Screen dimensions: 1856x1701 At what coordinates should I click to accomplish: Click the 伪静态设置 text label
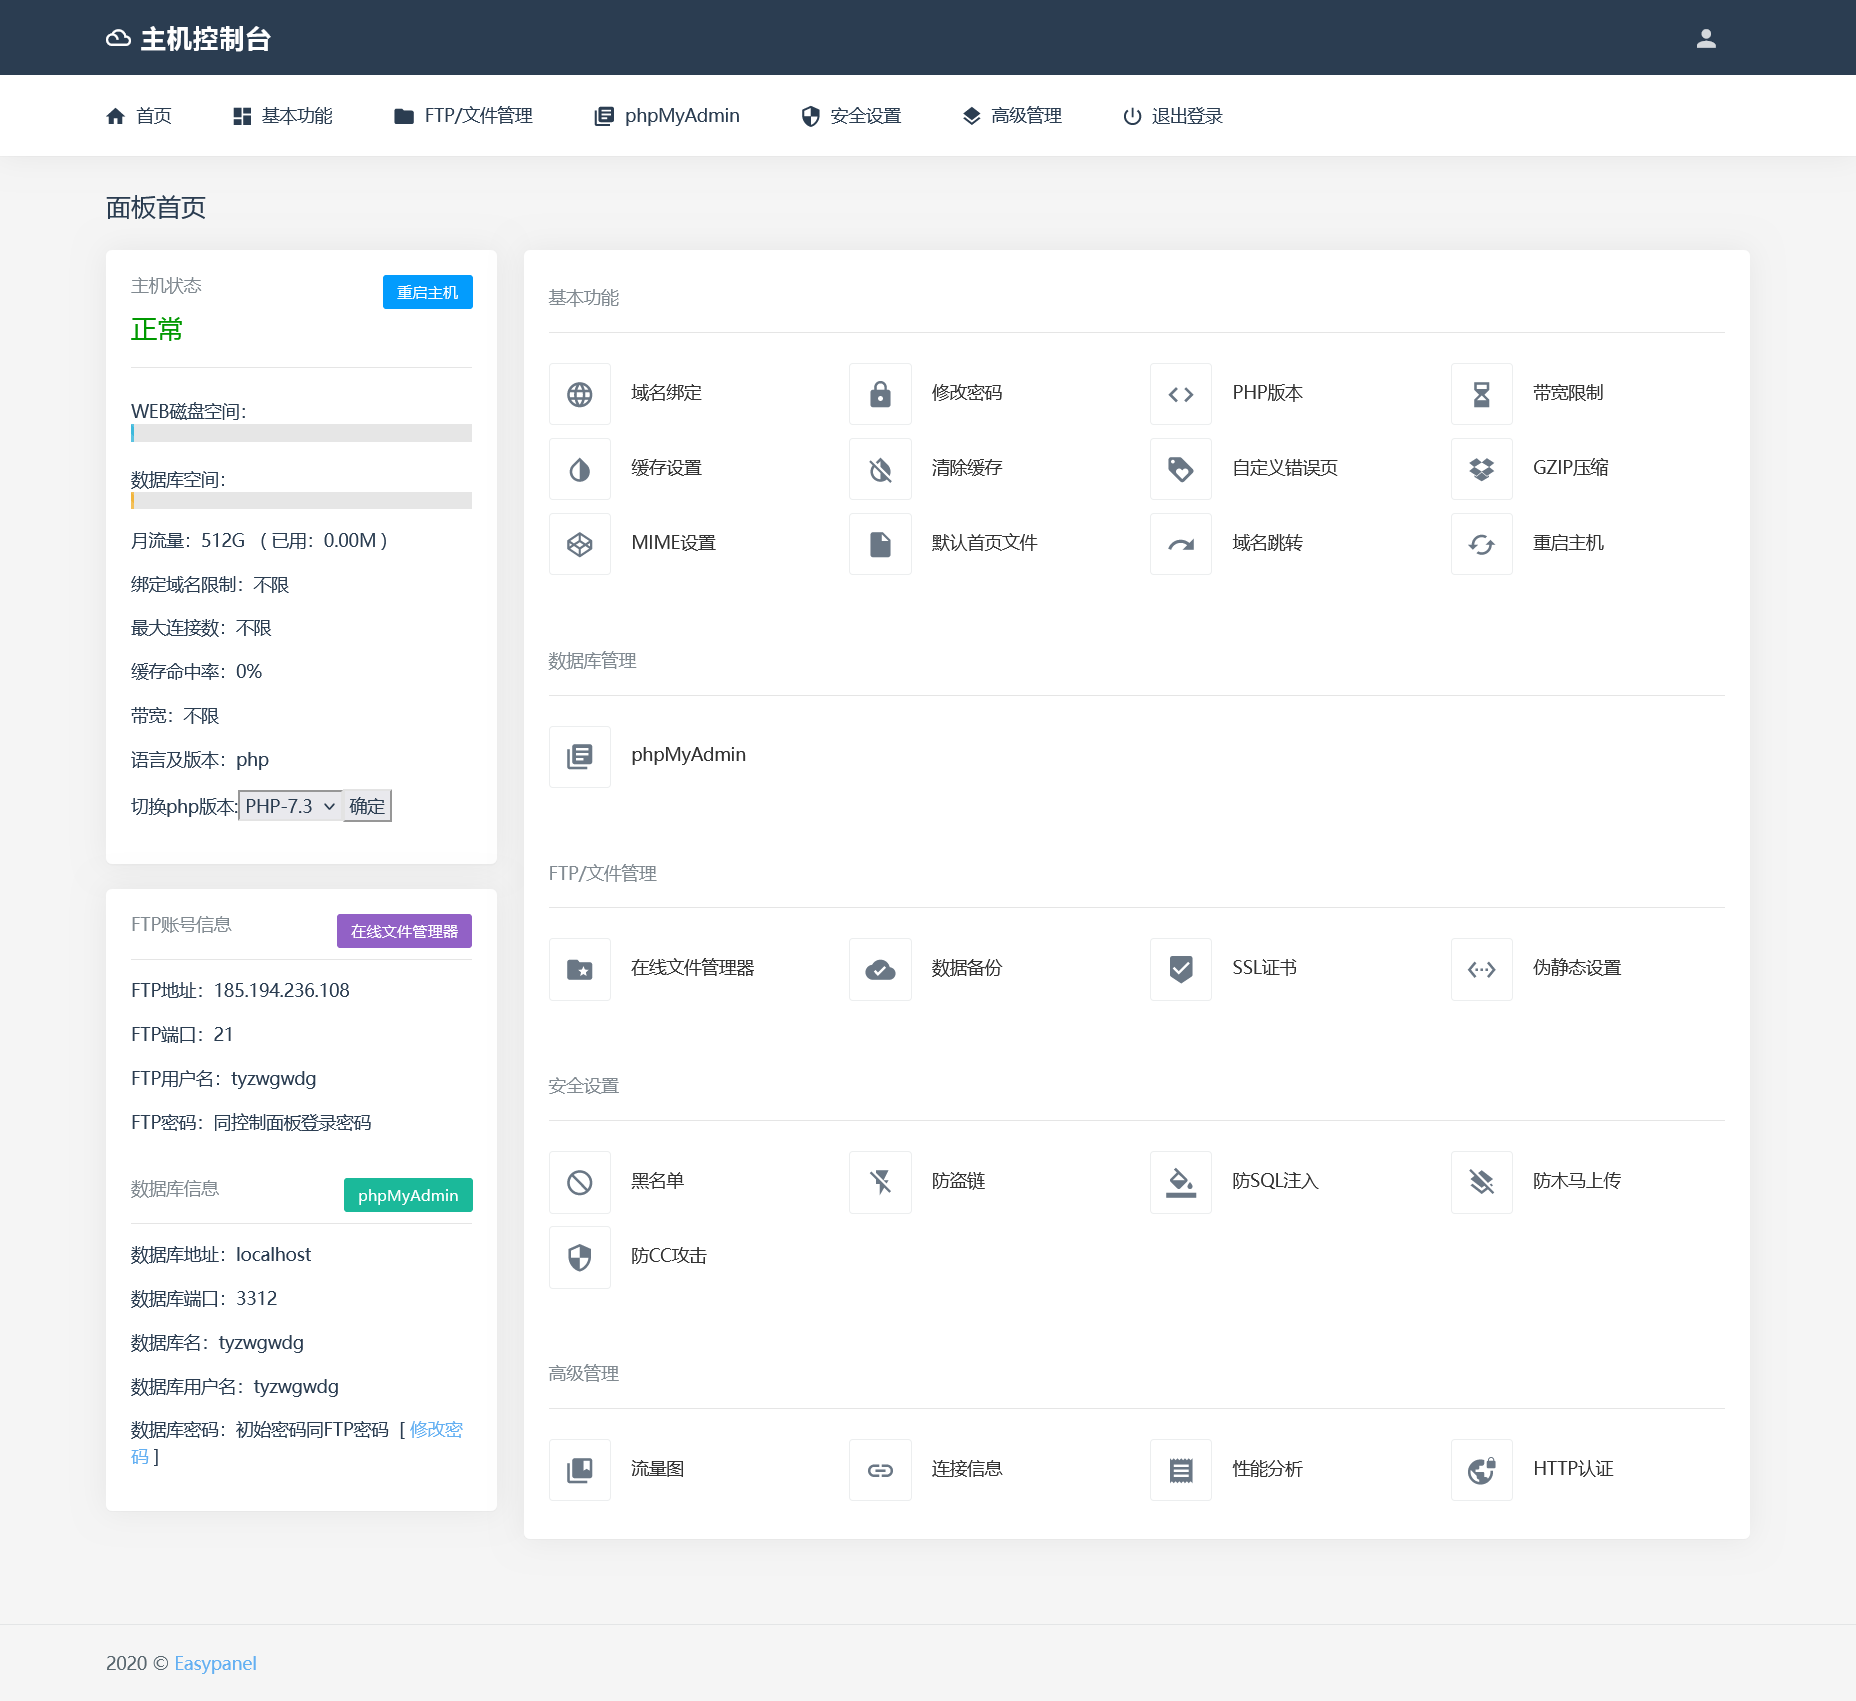(1578, 968)
